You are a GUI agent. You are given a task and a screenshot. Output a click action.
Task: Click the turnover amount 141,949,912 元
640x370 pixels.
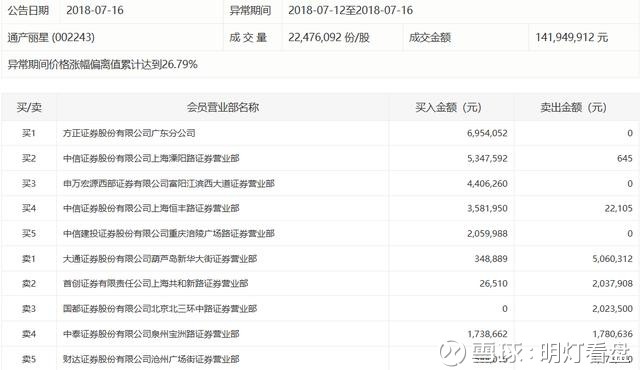[x=571, y=38]
